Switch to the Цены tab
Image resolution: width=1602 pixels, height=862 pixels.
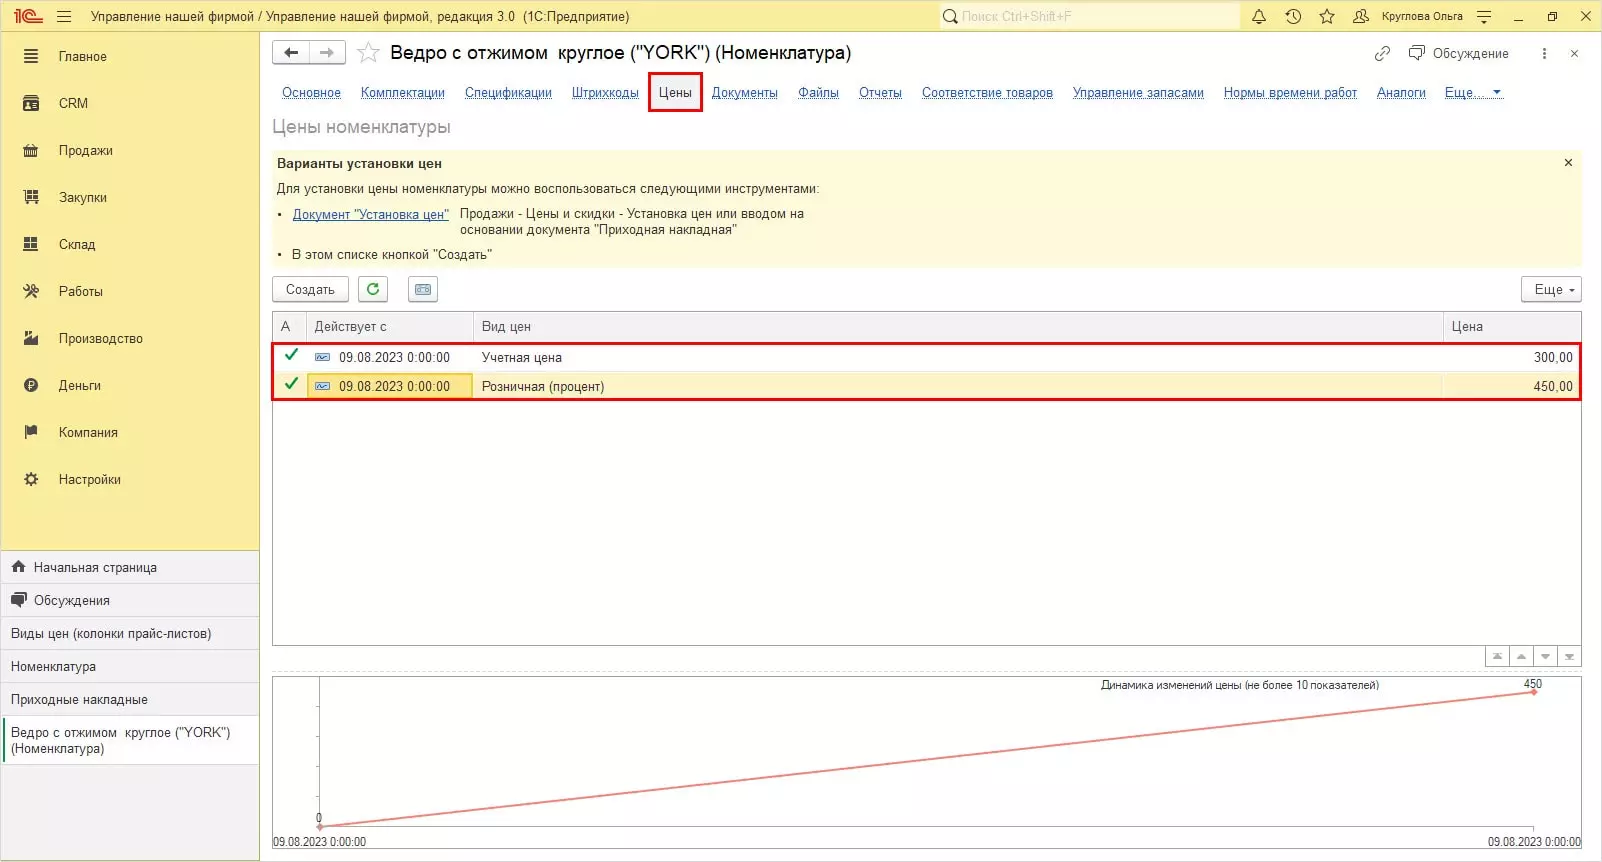pos(675,93)
